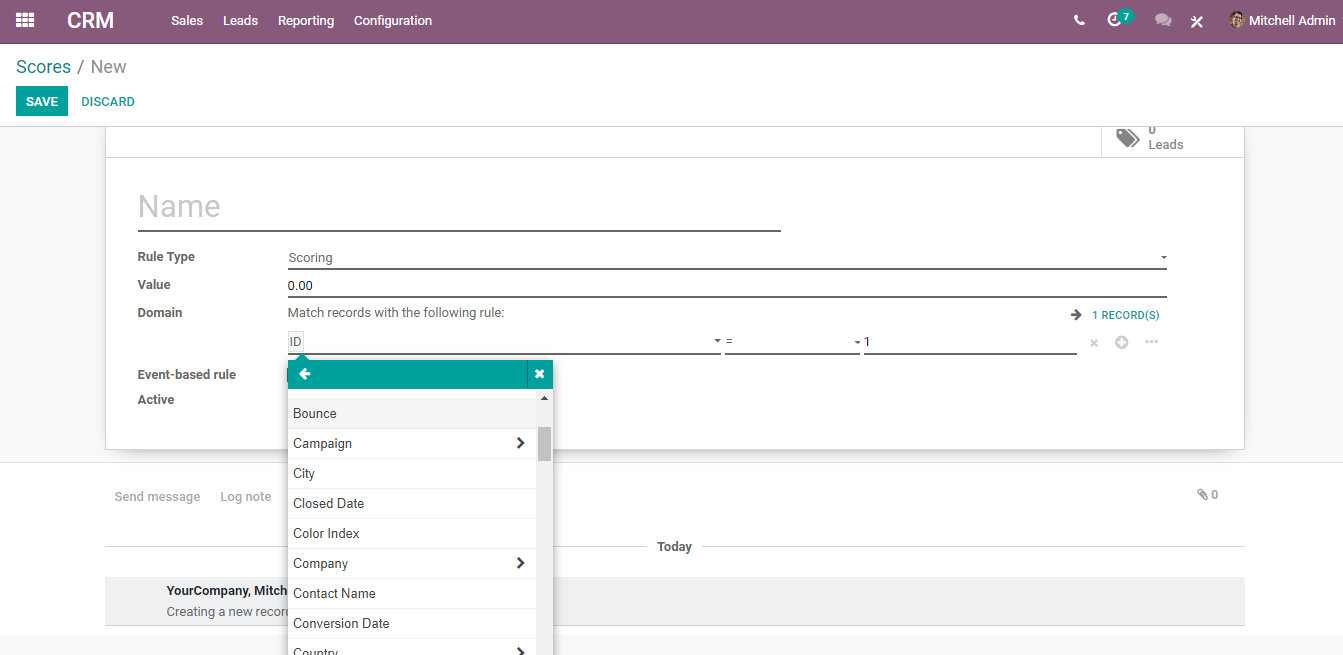Go back with the field selector arrow
Screen dimensions: 1343x655
[305, 374]
